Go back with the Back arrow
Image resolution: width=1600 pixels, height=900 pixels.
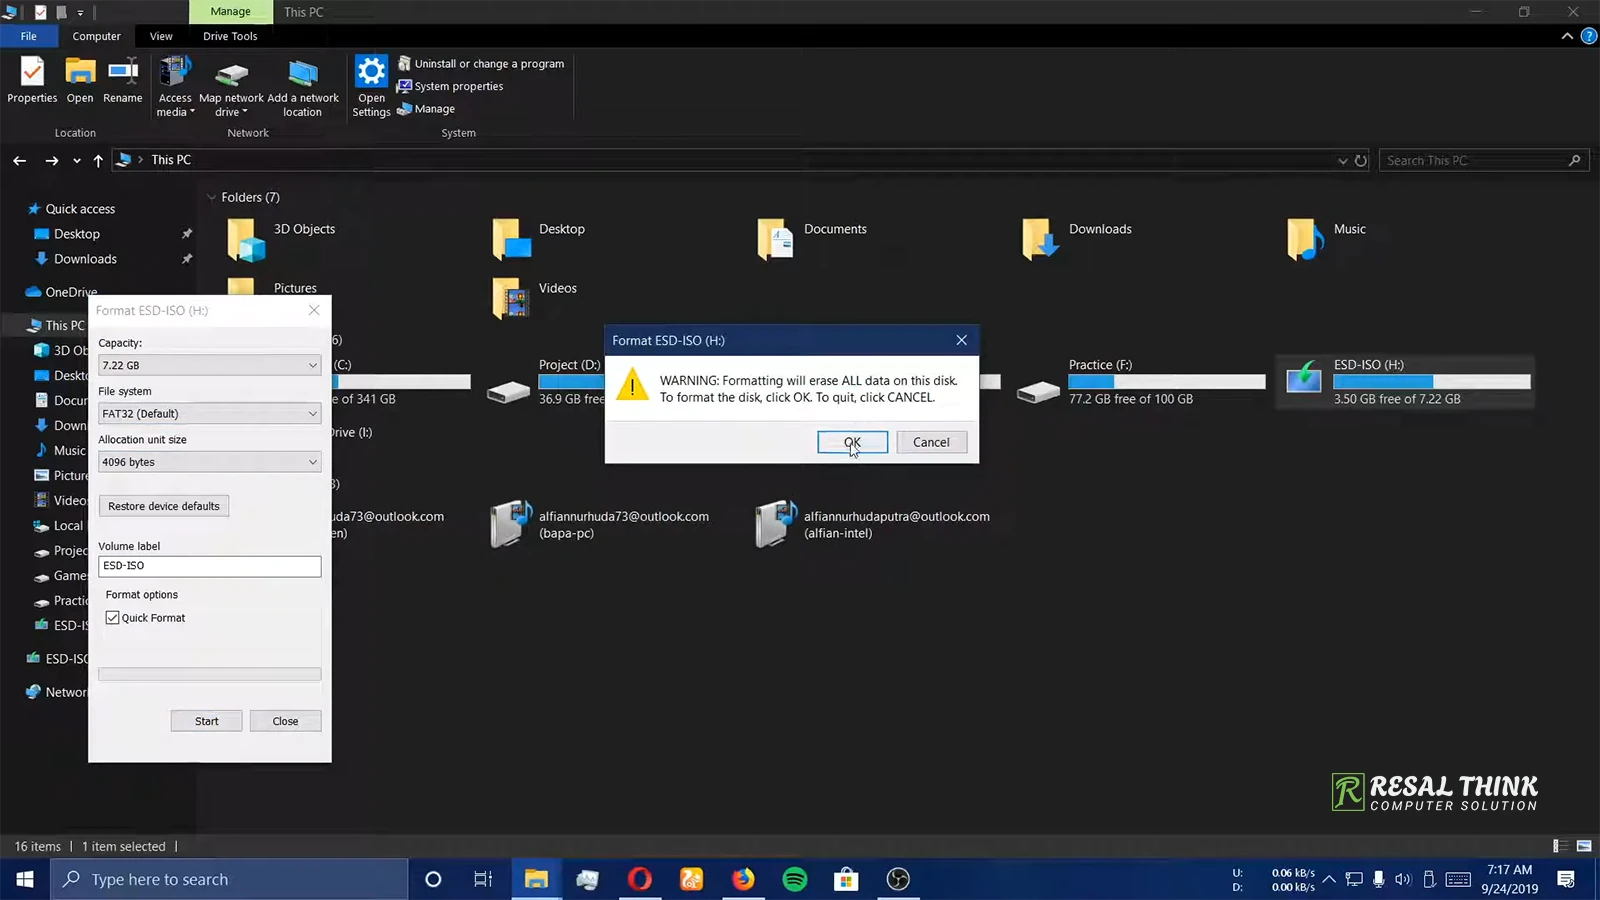coord(20,160)
